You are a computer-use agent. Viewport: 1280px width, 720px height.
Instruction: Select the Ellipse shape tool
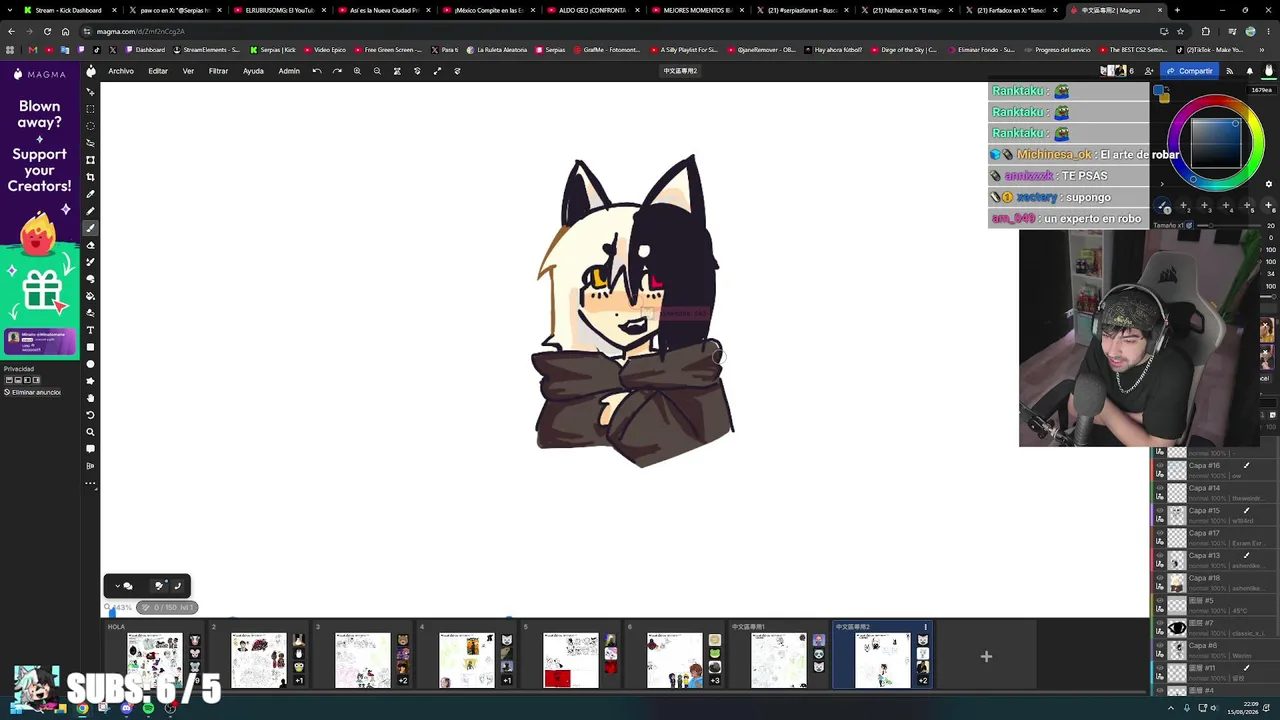click(x=90, y=364)
